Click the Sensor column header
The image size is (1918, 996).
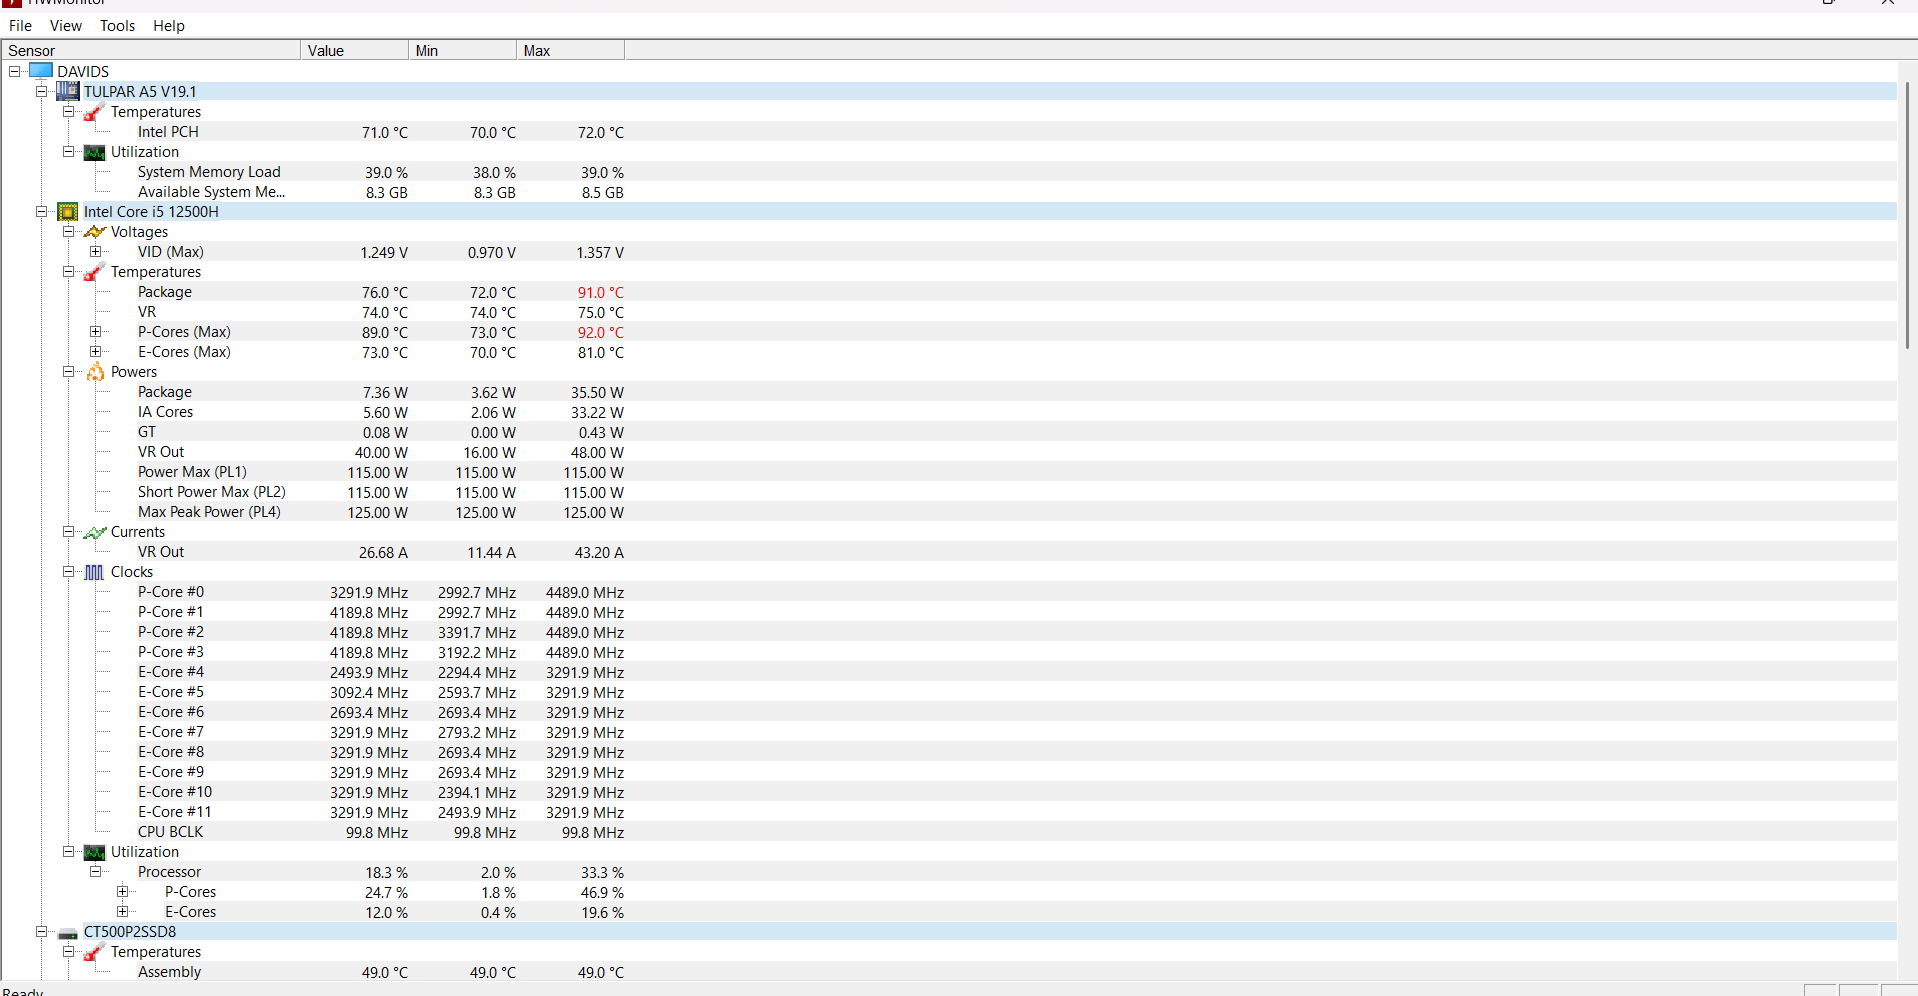coord(151,51)
